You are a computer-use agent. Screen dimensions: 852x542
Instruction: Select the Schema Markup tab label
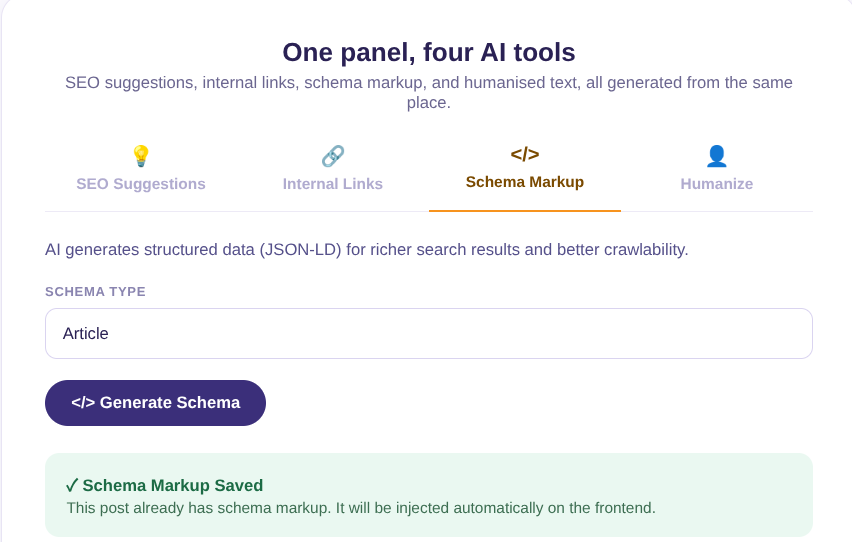tap(525, 182)
